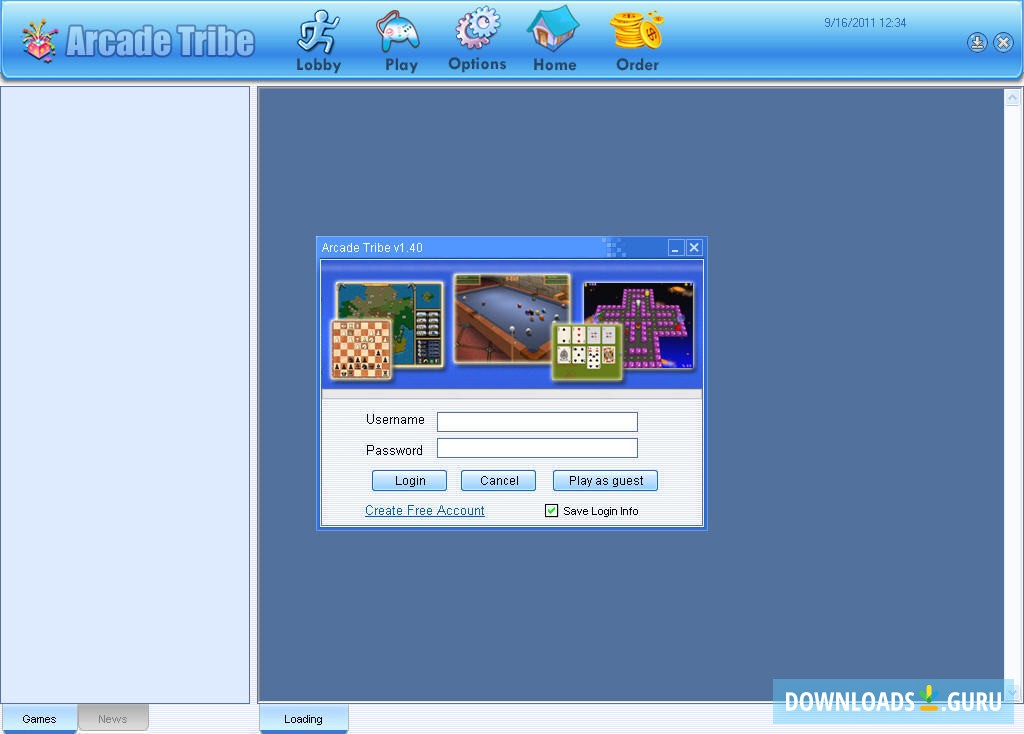Focus the Password input field
The height and width of the screenshot is (734, 1024).
pyautogui.click(x=537, y=448)
